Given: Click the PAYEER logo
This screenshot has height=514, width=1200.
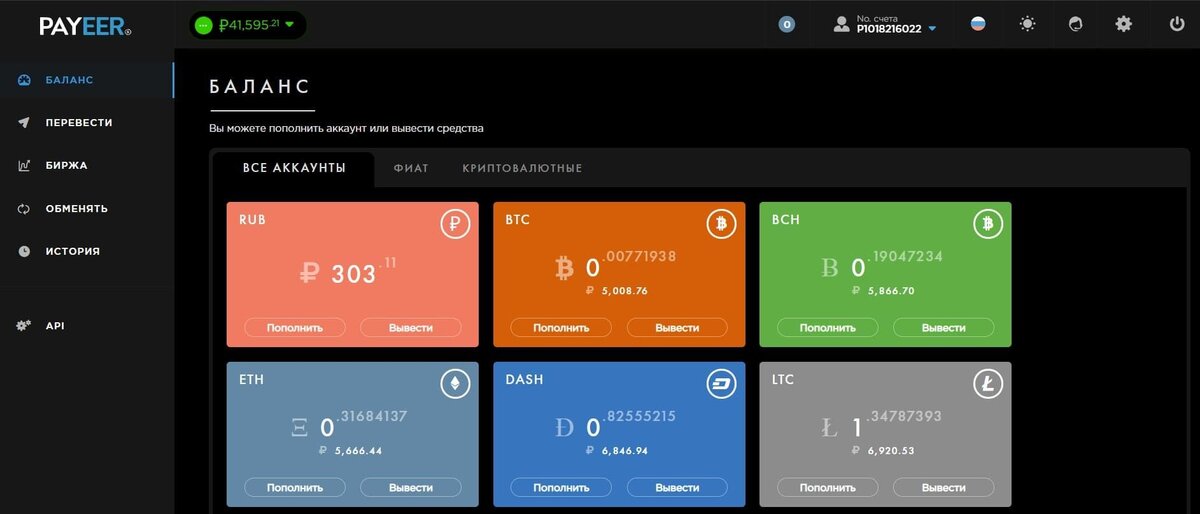Looking at the screenshot, I should [85, 27].
